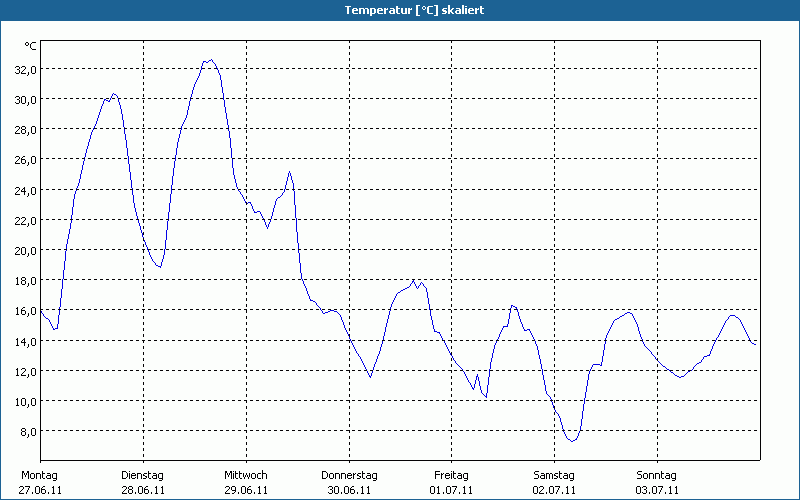Image resolution: width=800 pixels, height=500 pixels.
Task: Select the 14,0 axis value
Action: click(26, 342)
